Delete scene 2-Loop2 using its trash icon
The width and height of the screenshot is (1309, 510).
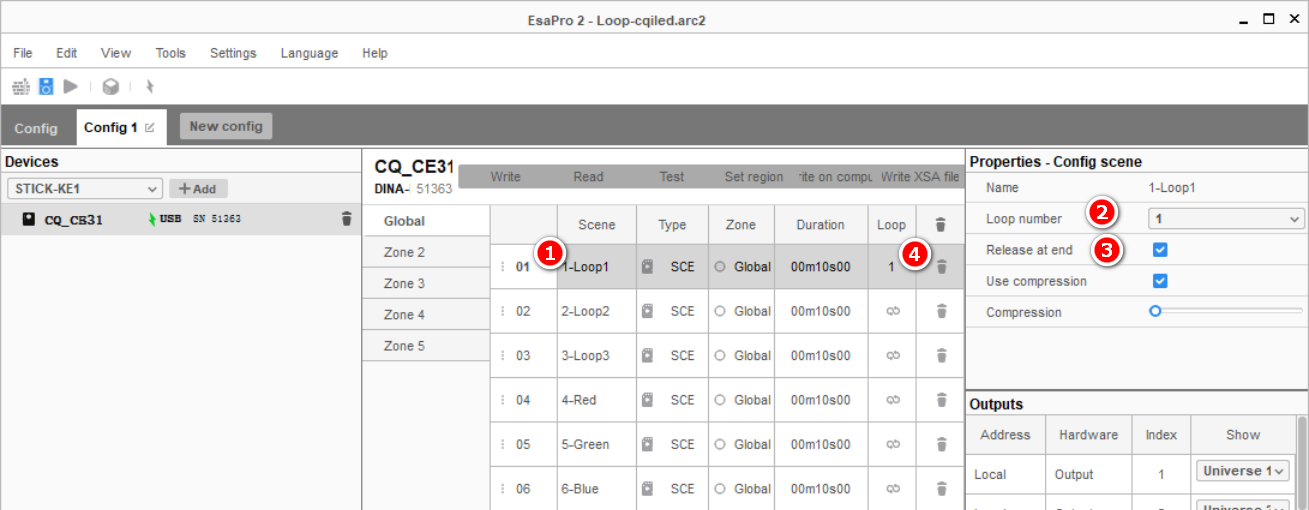pyautogui.click(x=941, y=311)
